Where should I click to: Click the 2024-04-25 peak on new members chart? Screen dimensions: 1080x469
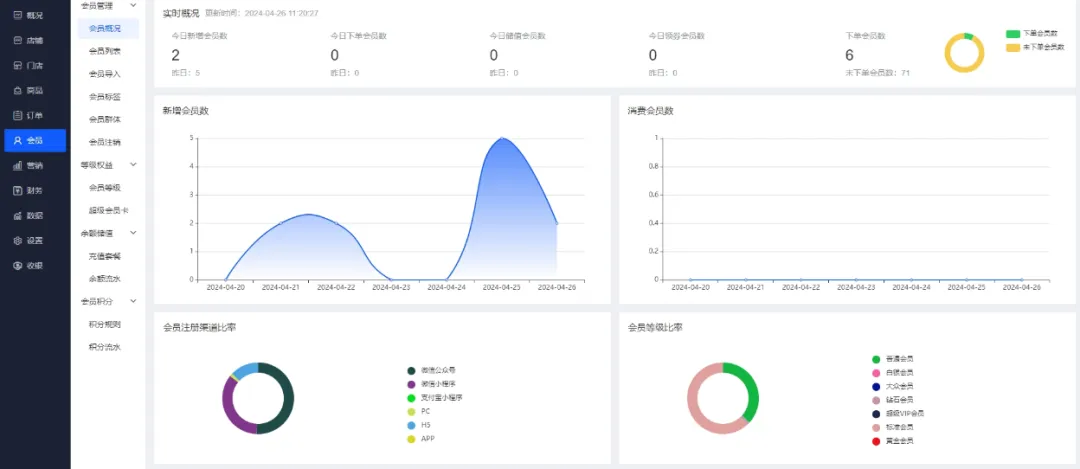(x=502, y=138)
